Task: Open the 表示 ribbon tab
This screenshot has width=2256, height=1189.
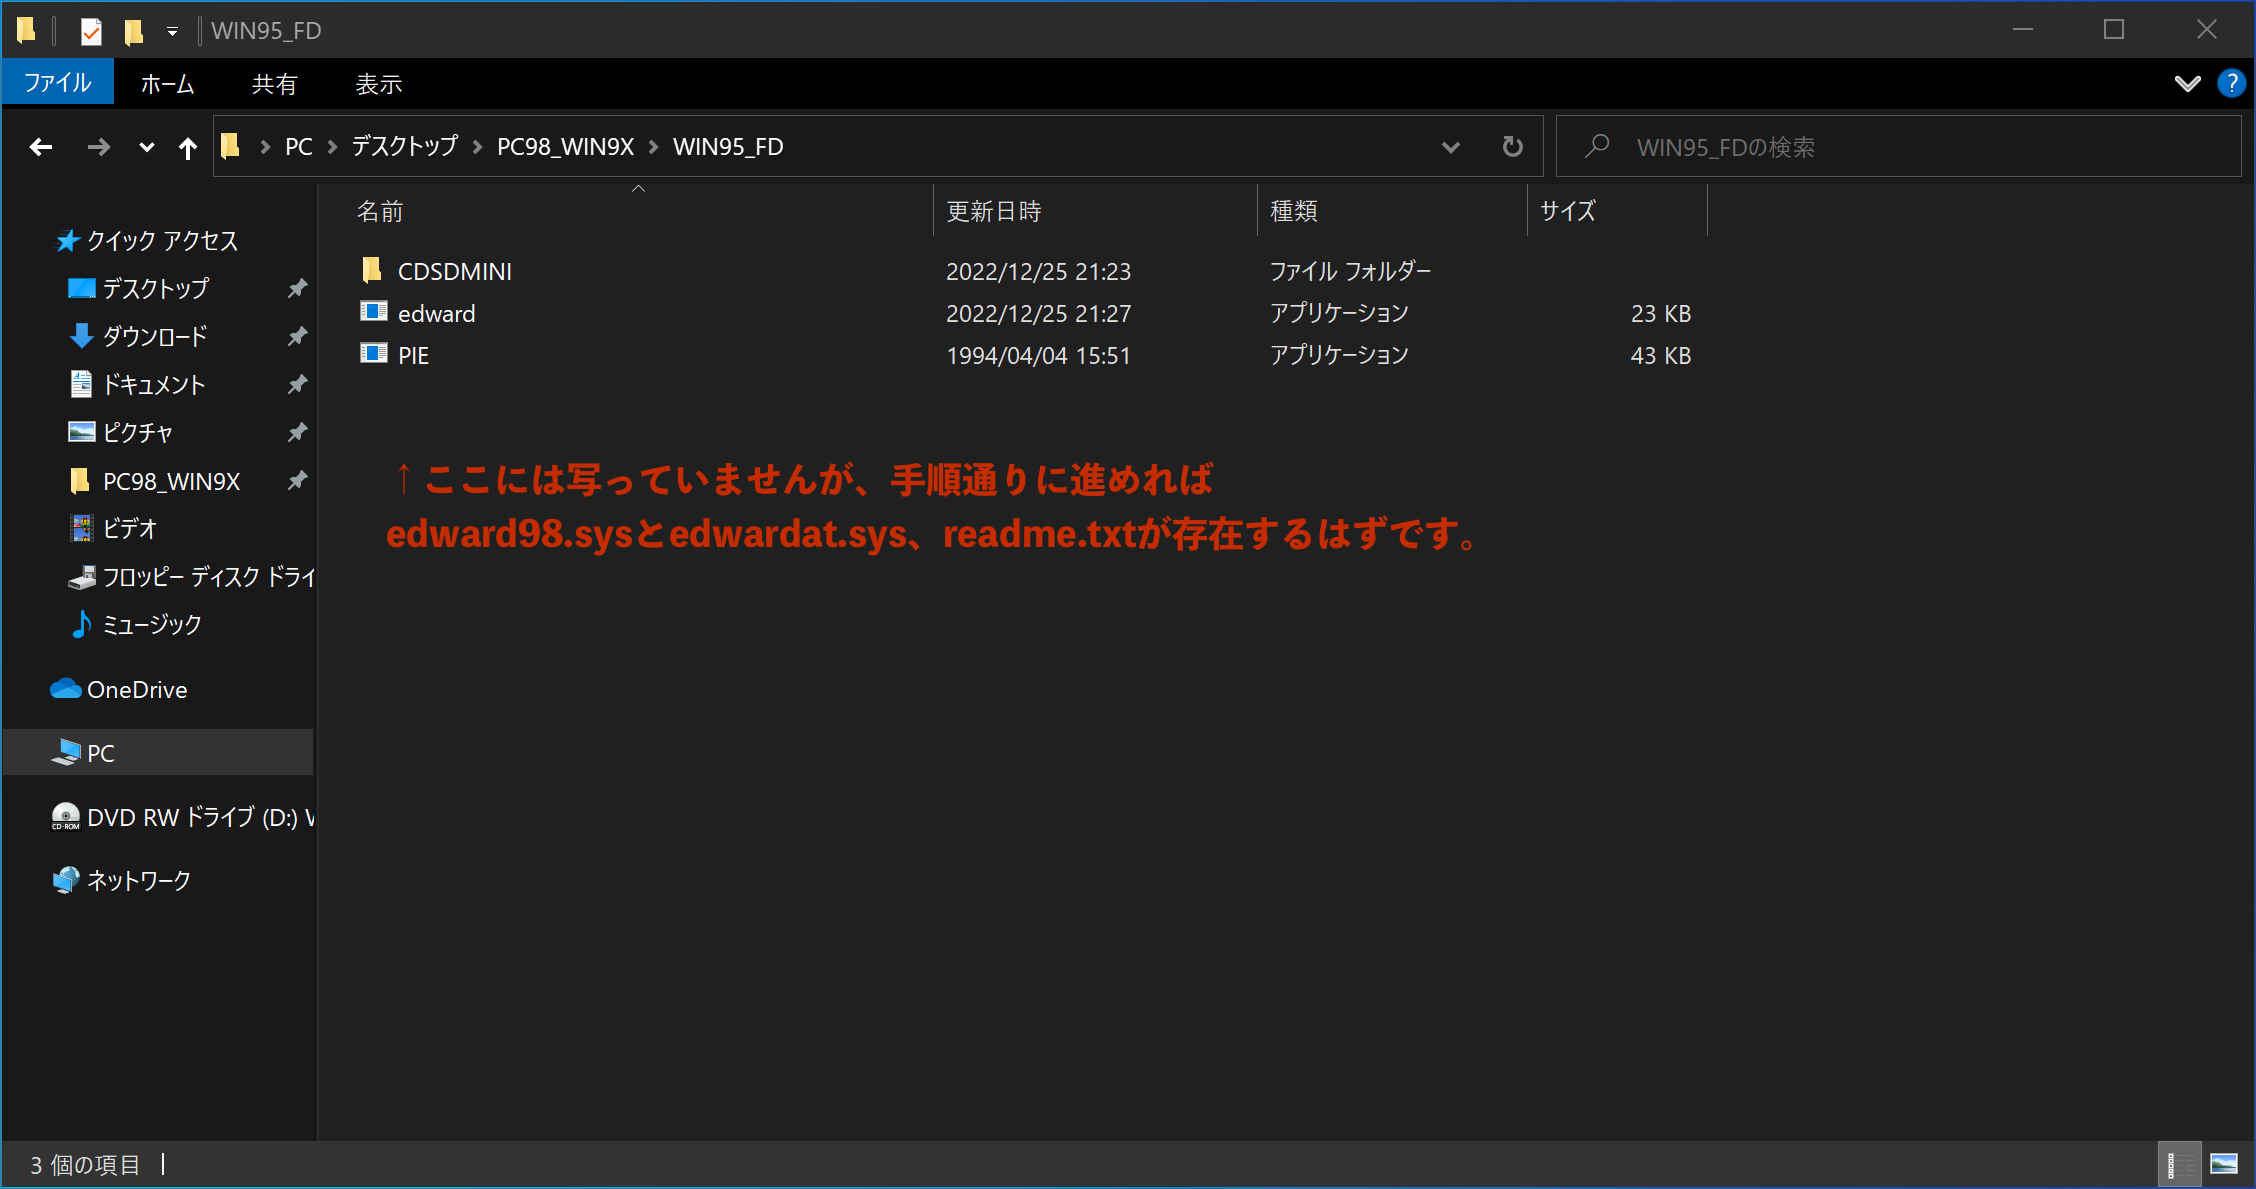Action: tap(378, 84)
